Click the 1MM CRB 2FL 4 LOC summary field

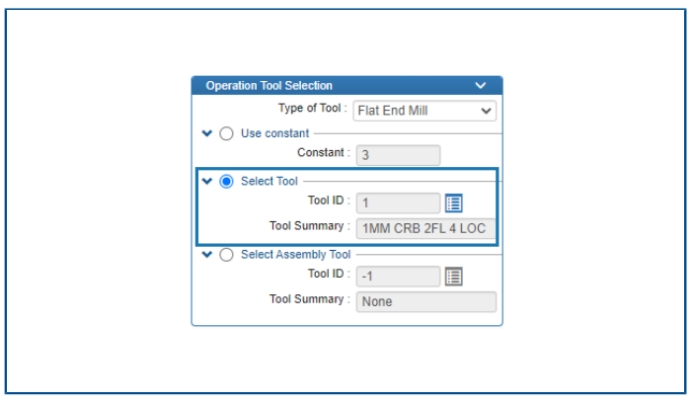point(425,228)
